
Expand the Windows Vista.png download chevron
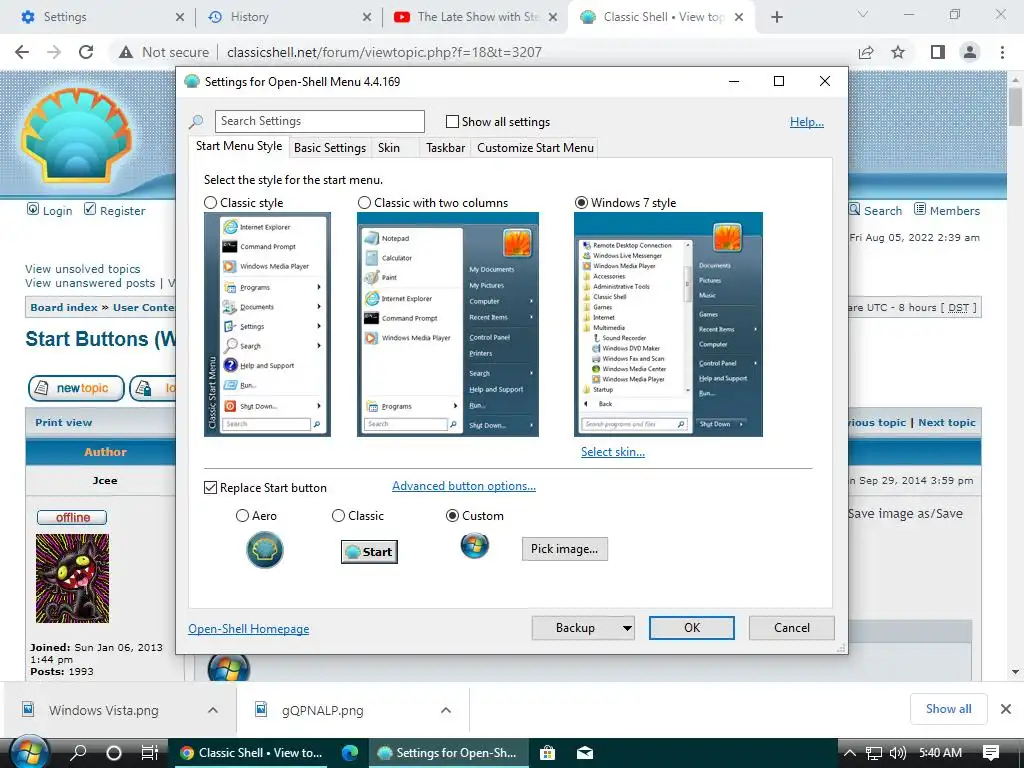pos(213,710)
